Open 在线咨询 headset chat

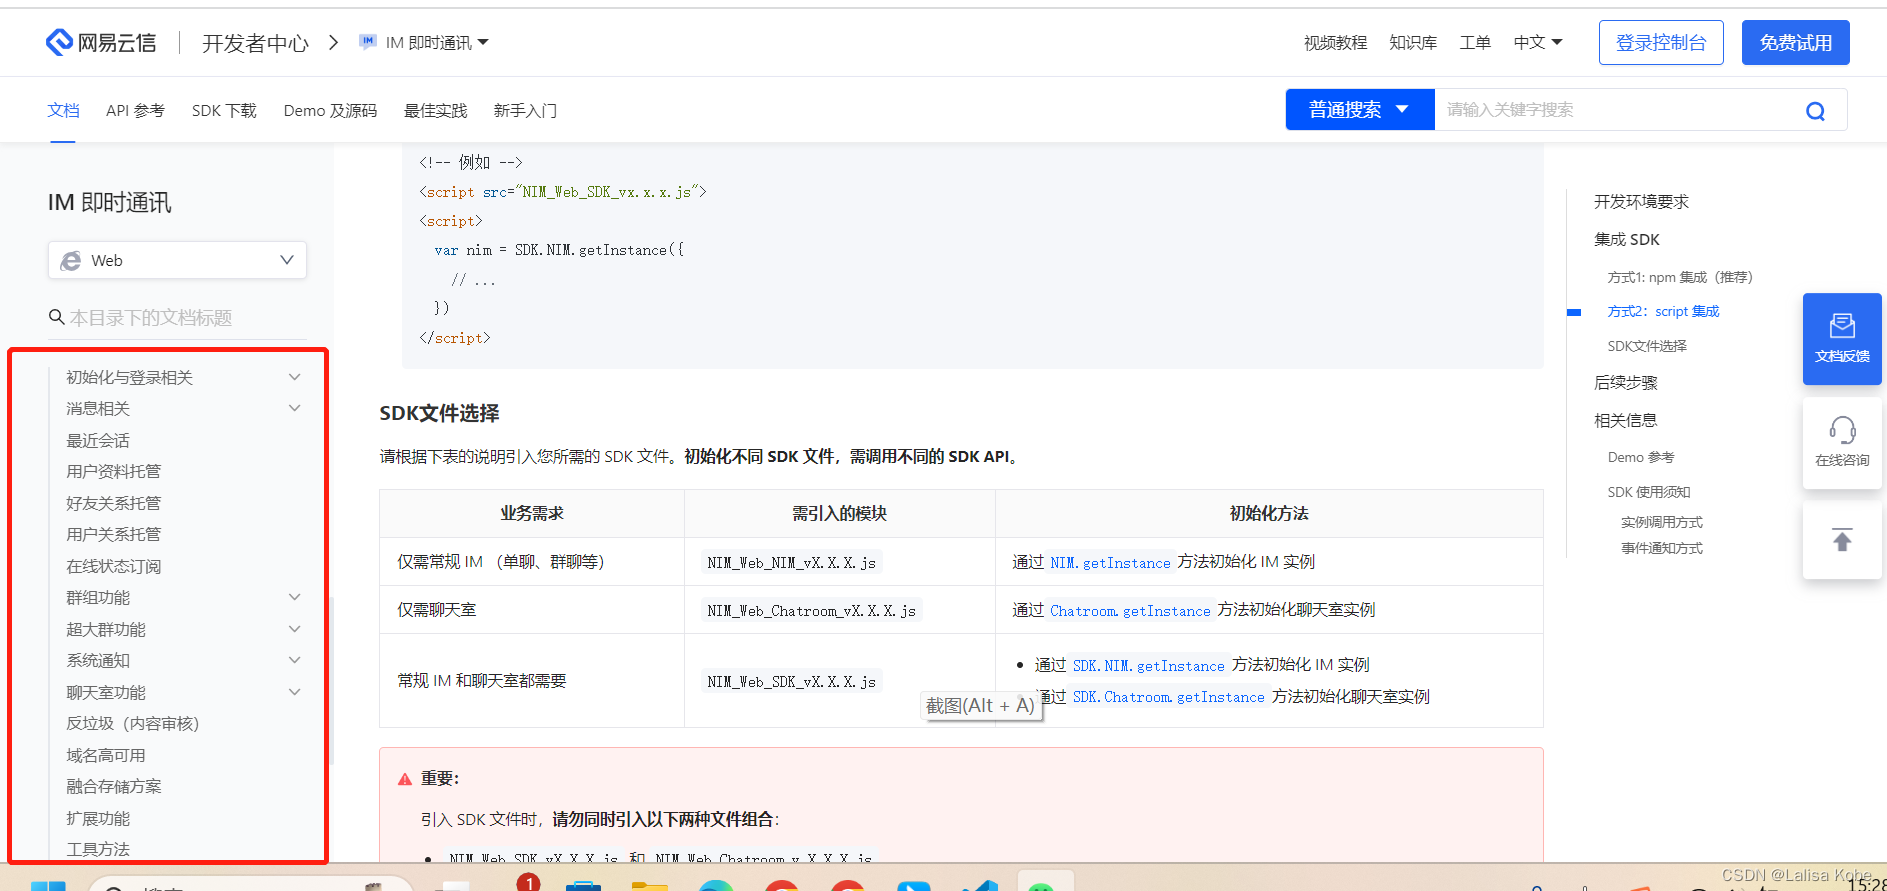[x=1842, y=443]
